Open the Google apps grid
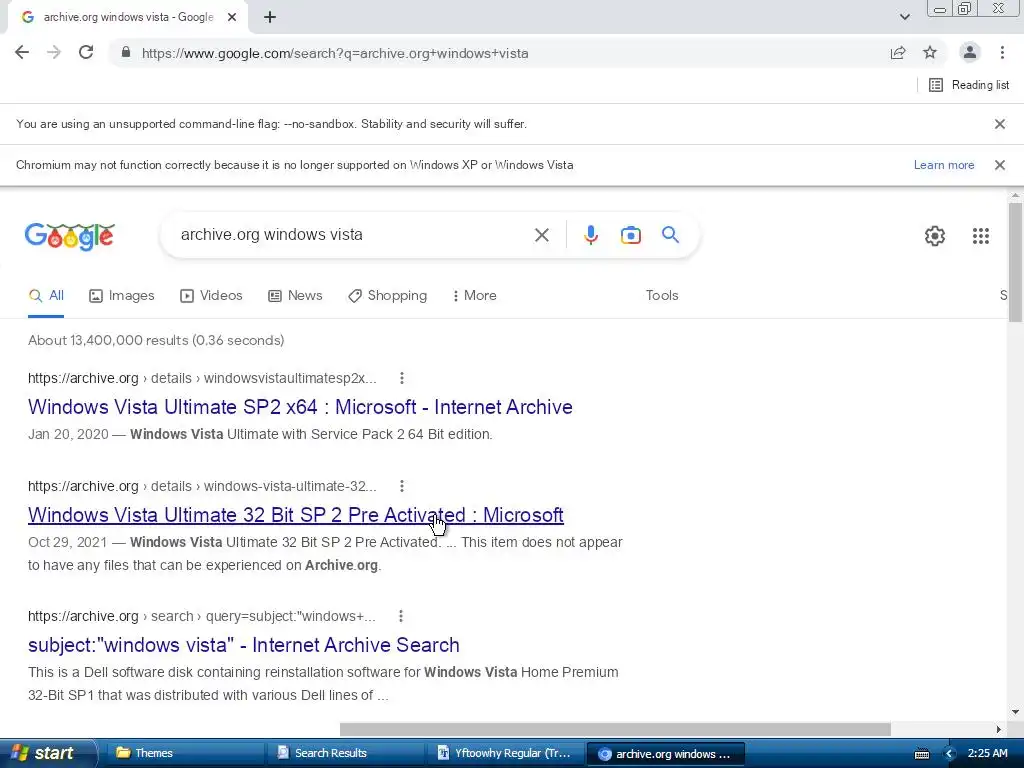The image size is (1024, 768). click(980, 236)
